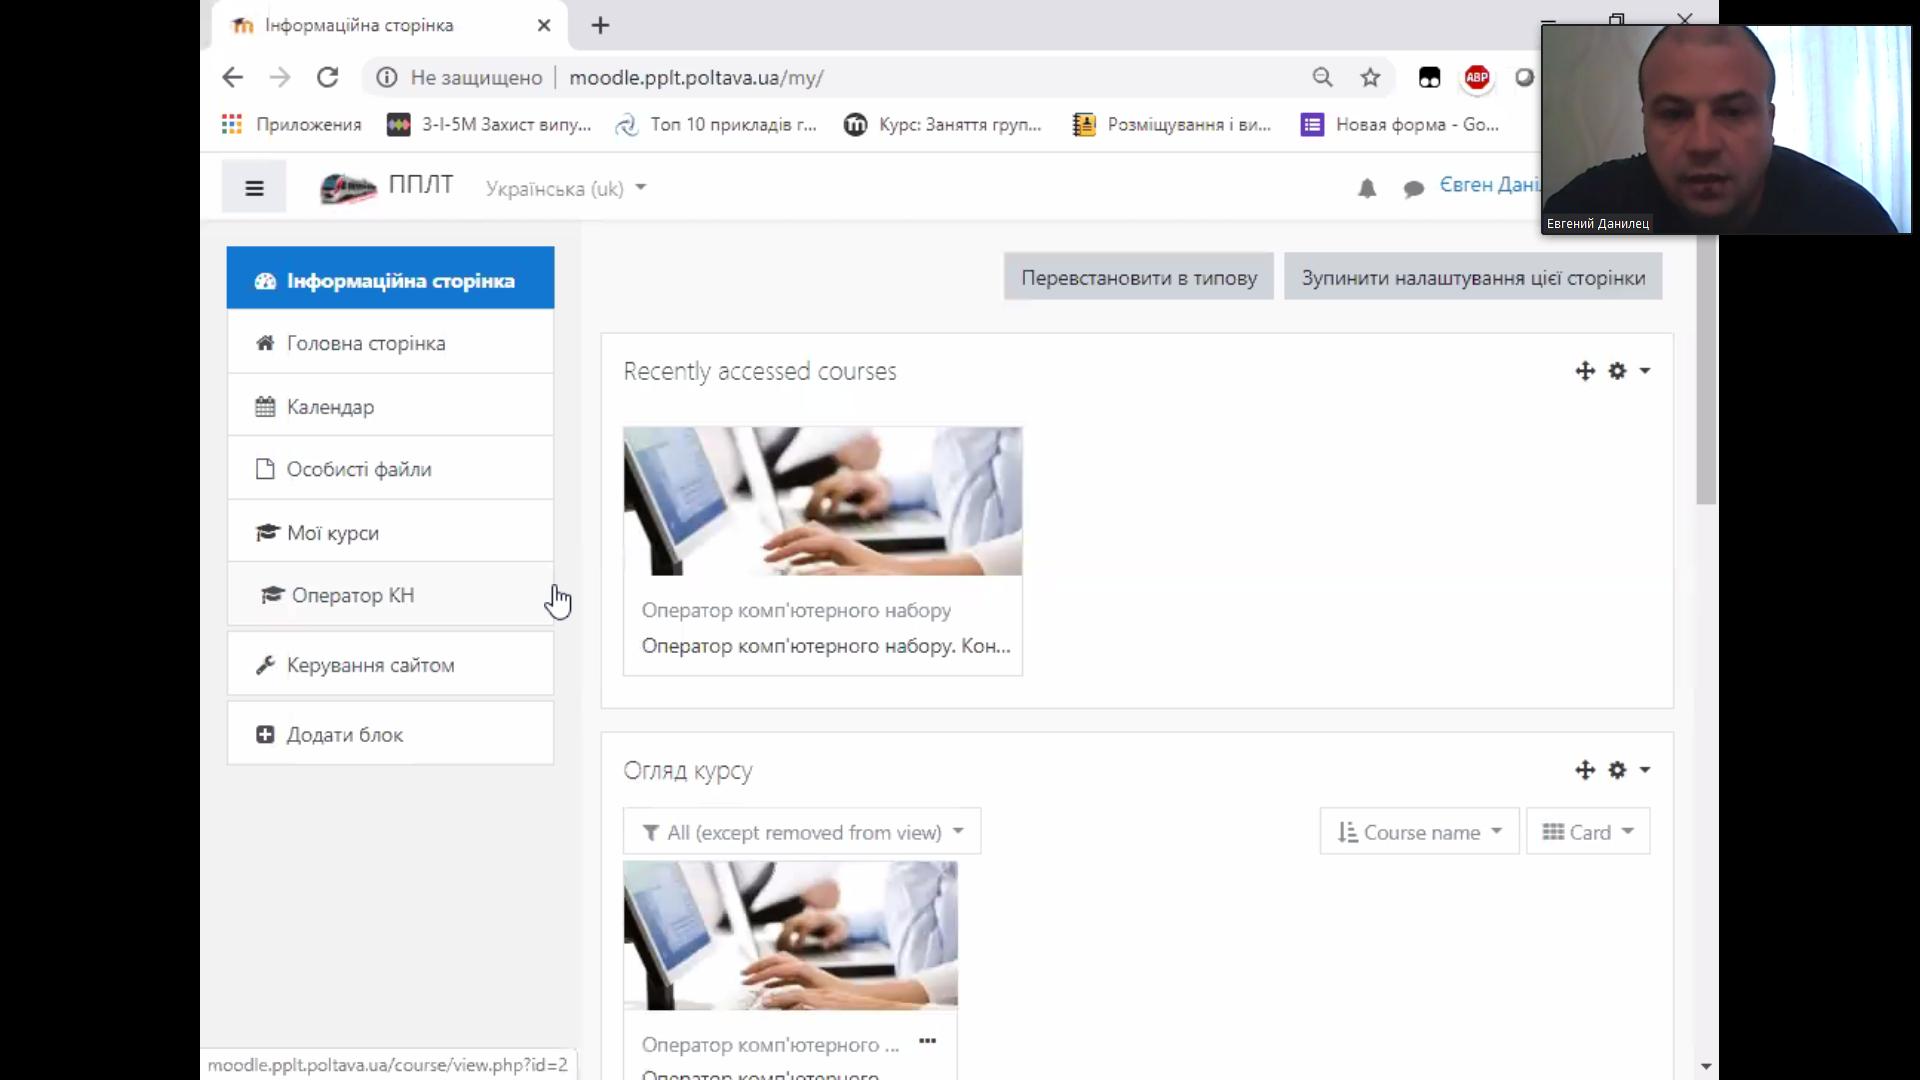Reload the page
The width and height of the screenshot is (1920, 1080).
(328, 78)
